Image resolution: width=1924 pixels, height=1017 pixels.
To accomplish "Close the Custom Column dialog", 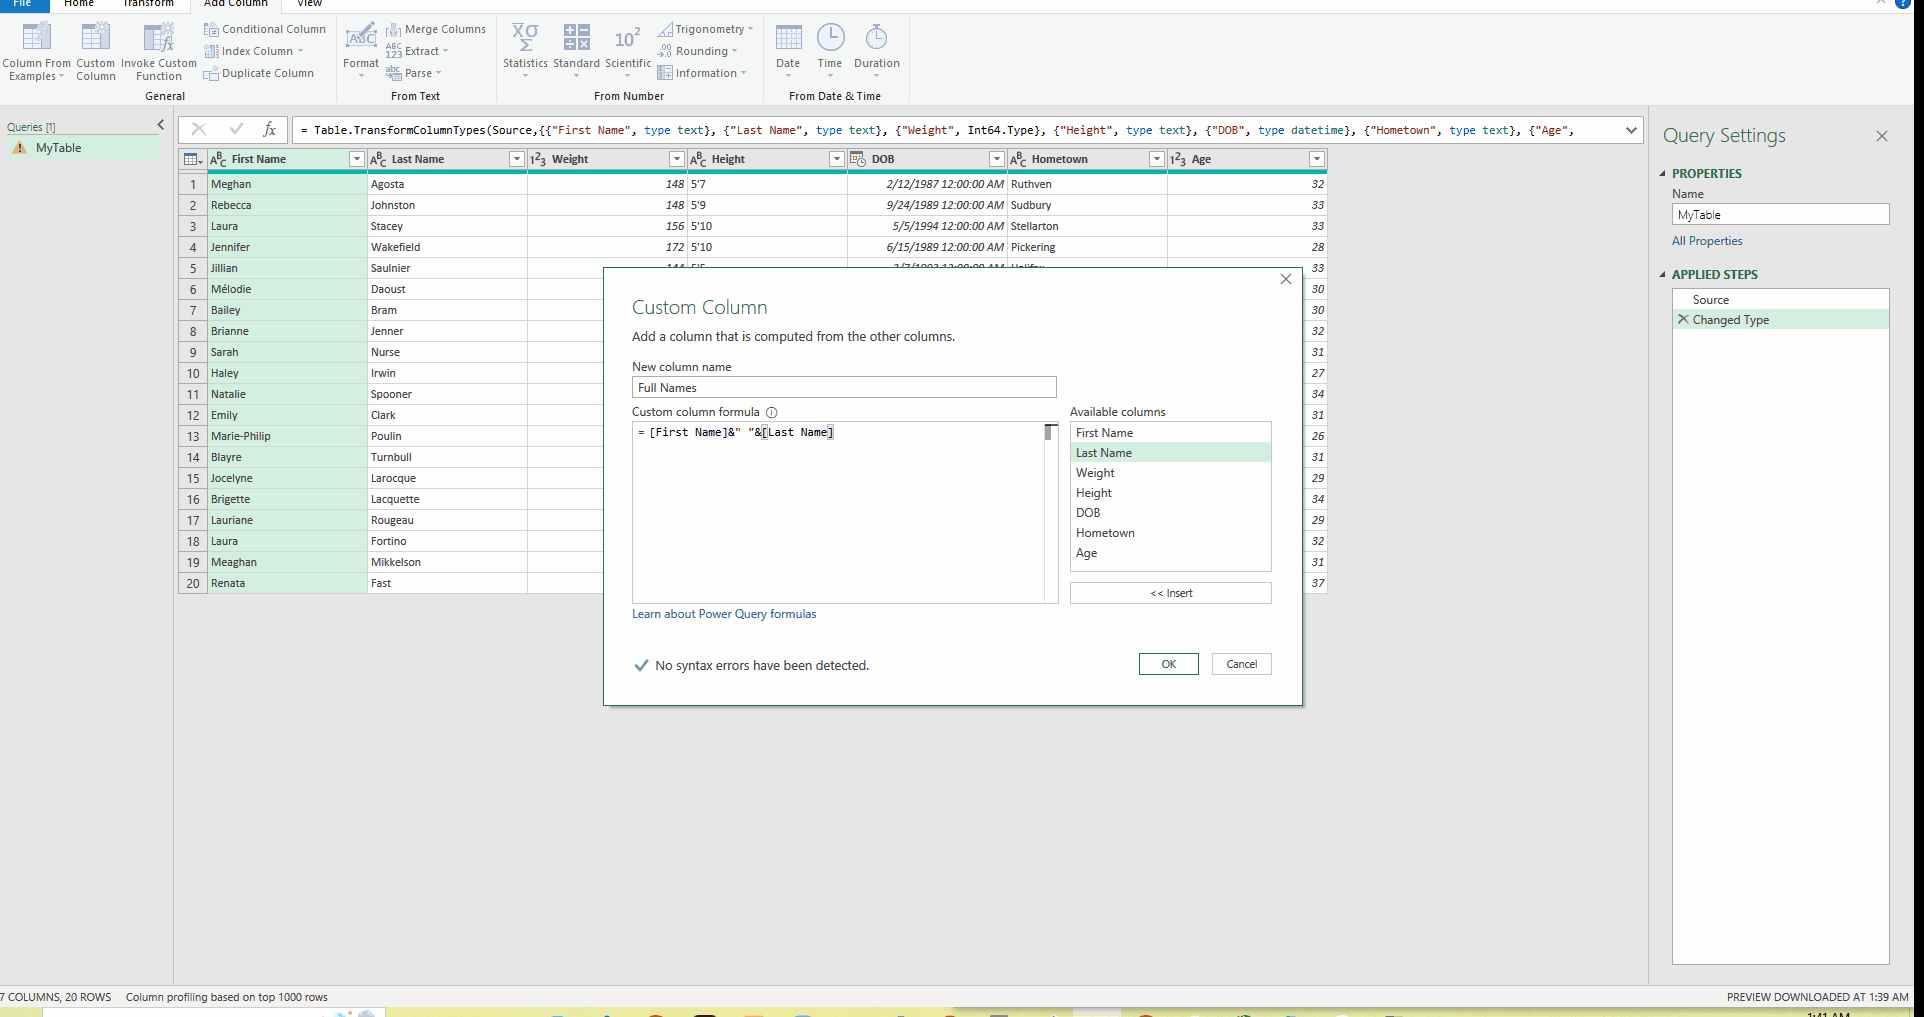I will click(x=1286, y=279).
